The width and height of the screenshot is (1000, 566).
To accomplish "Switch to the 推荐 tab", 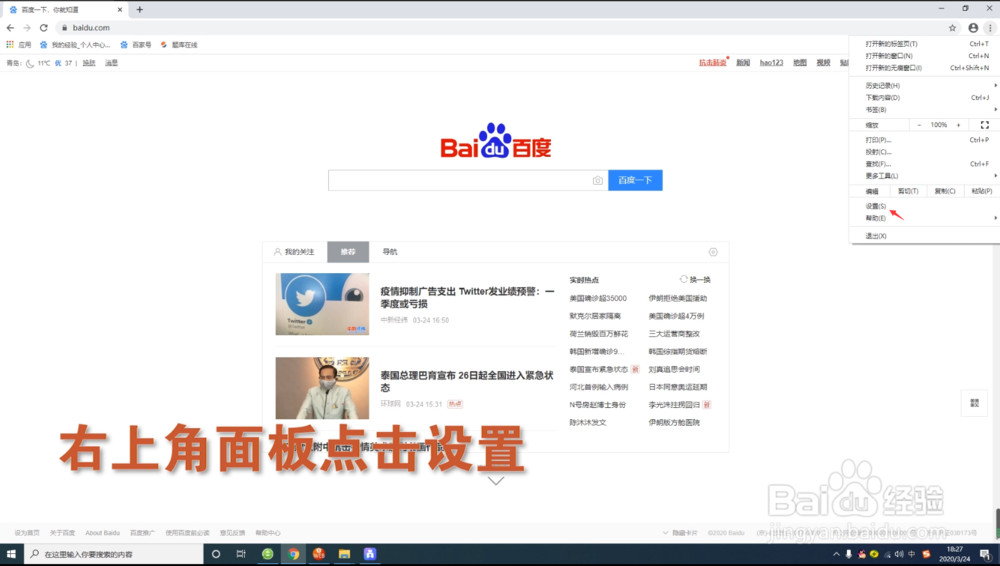I will coord(348,252).
